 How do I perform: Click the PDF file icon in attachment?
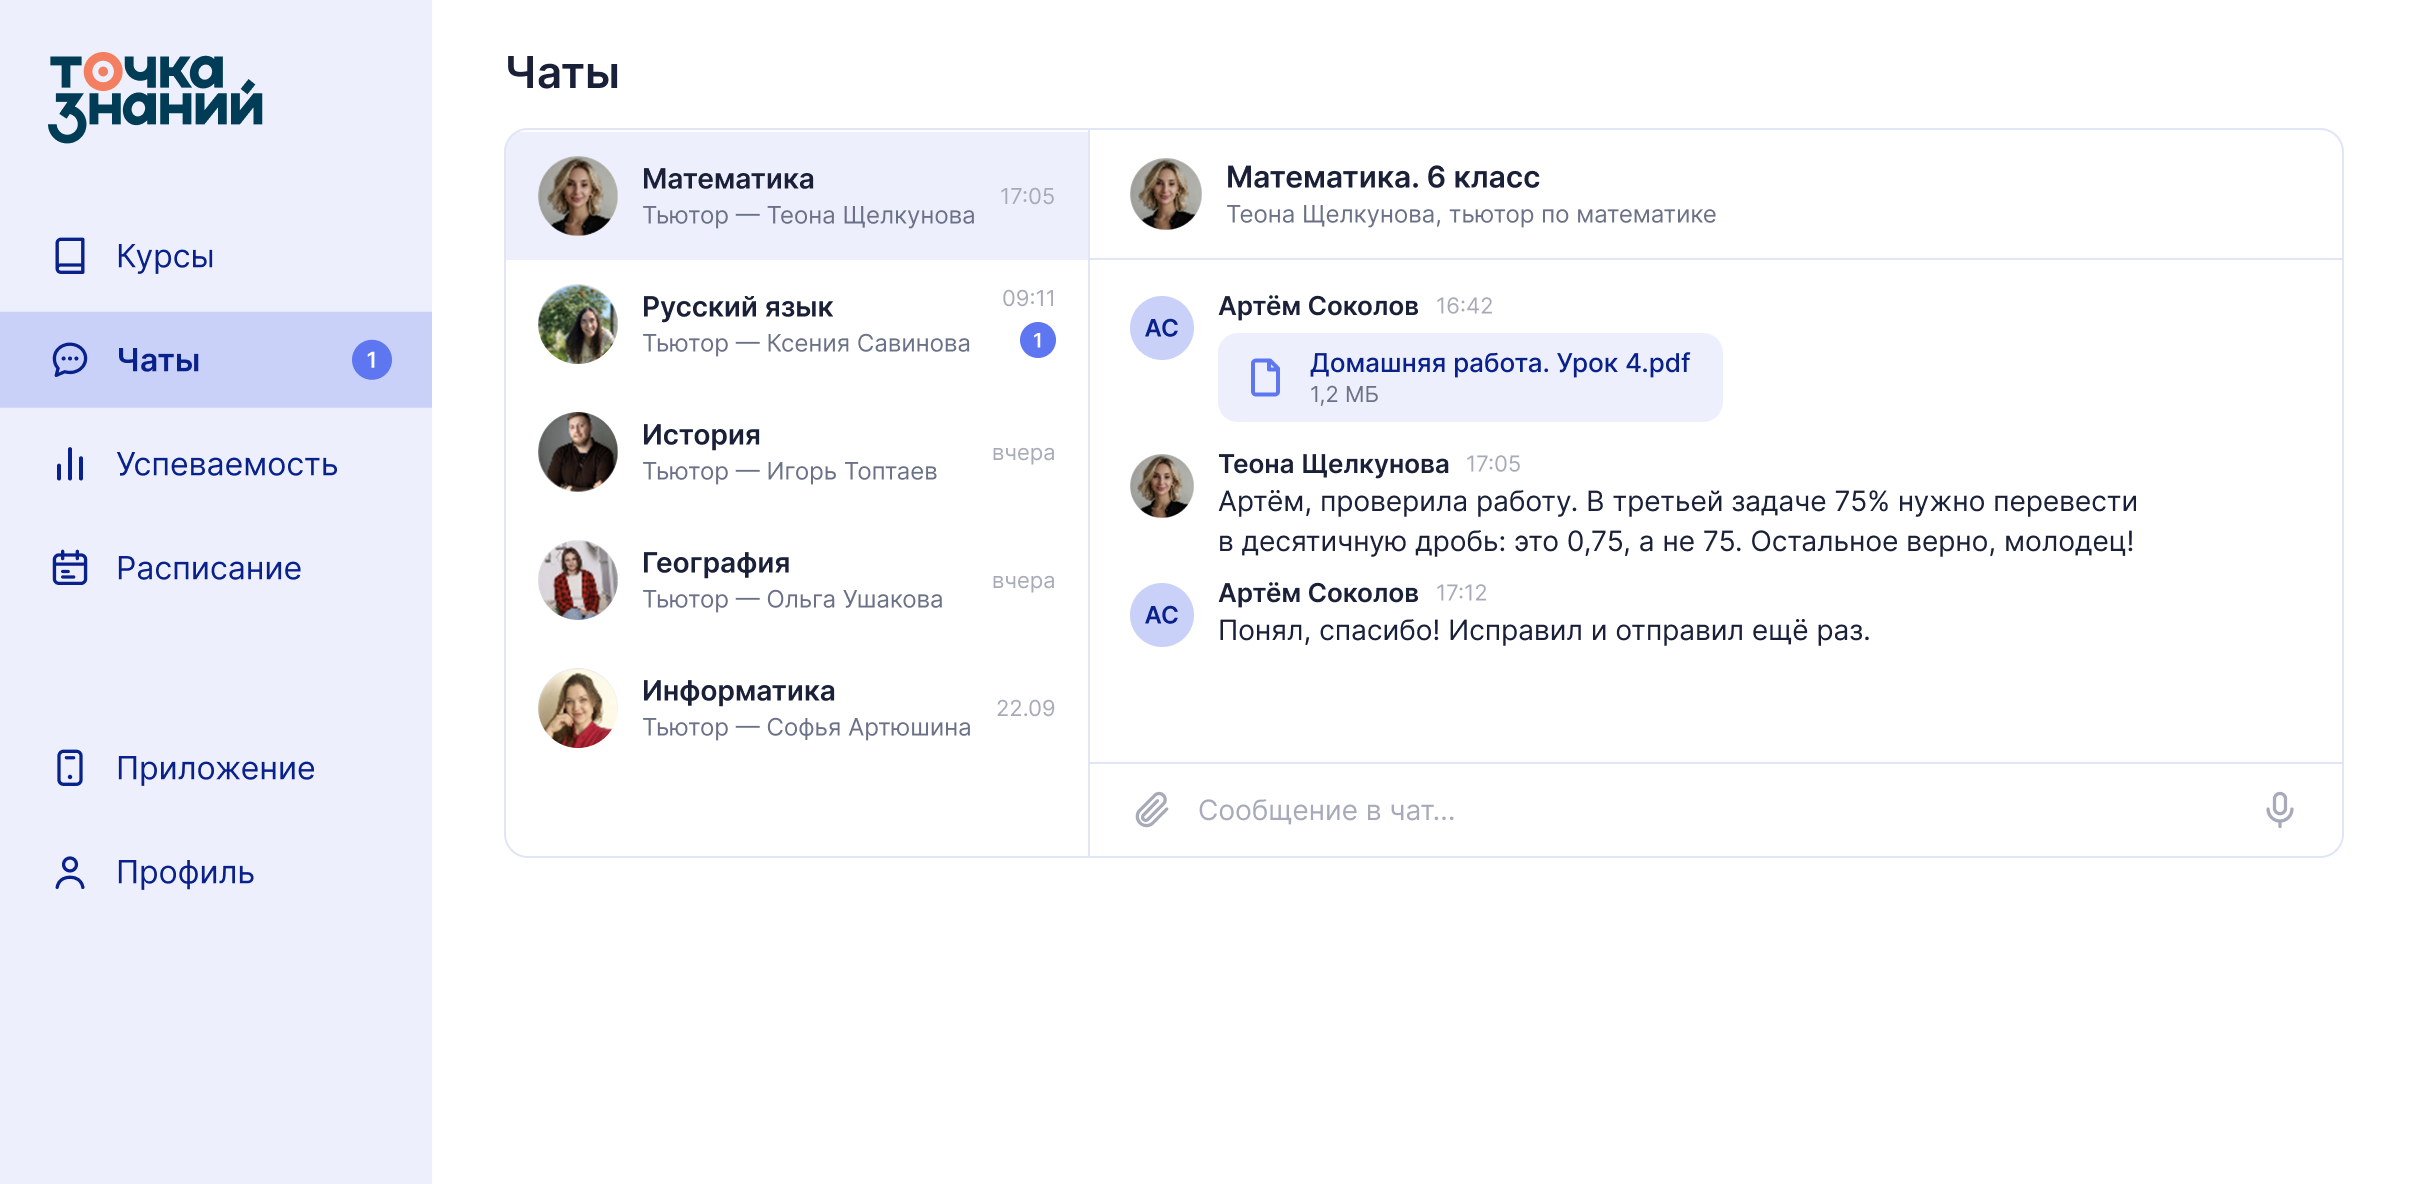pos(1266,378)
